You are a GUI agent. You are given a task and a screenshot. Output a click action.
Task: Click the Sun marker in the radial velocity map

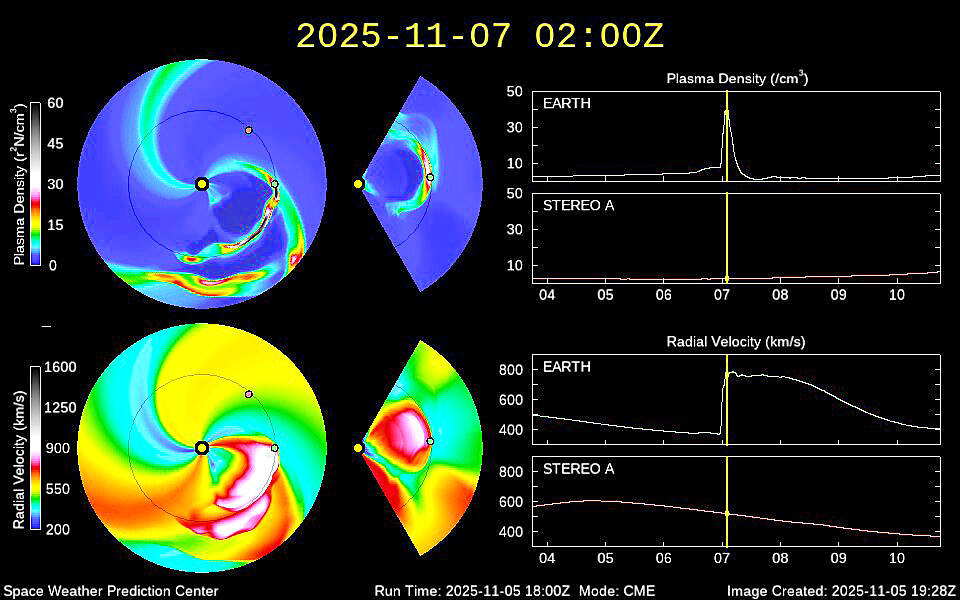pyautogui.click(x=202, y=448)
